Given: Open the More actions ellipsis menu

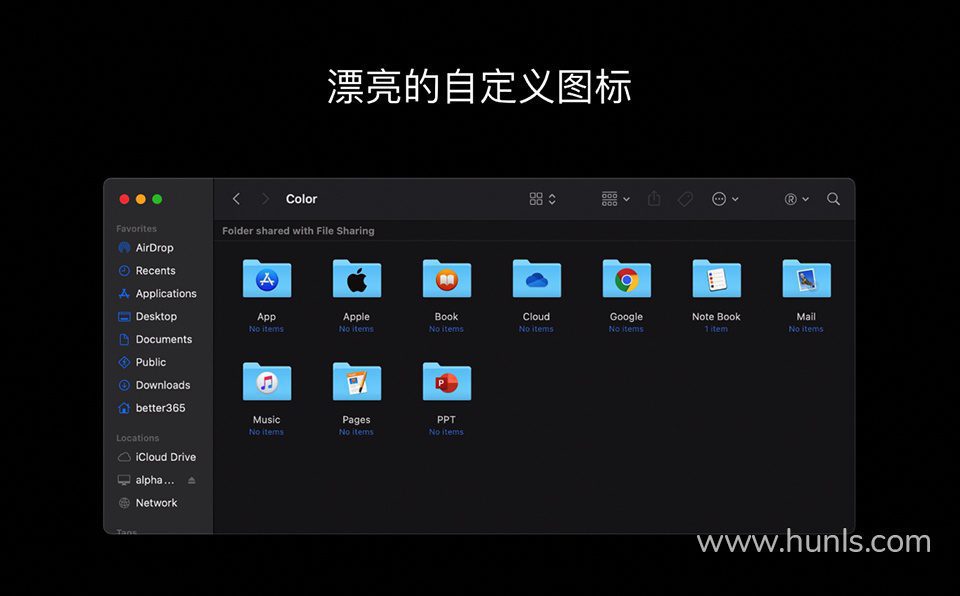Looking at the screenshot, I should point(726,199).
